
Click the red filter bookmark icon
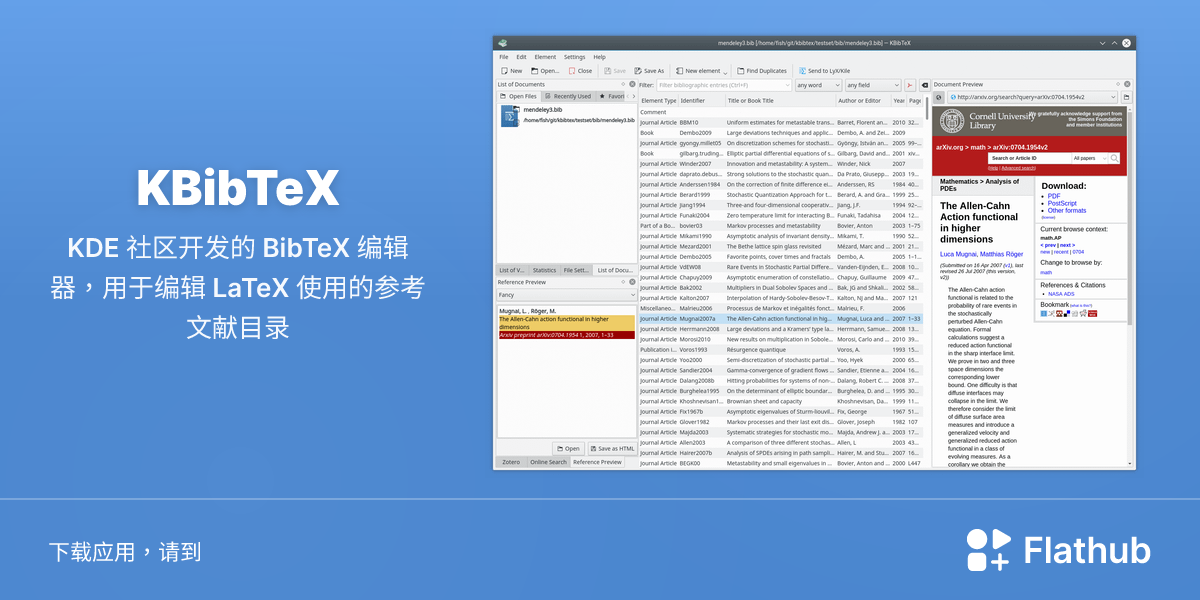tap(910, 86)
